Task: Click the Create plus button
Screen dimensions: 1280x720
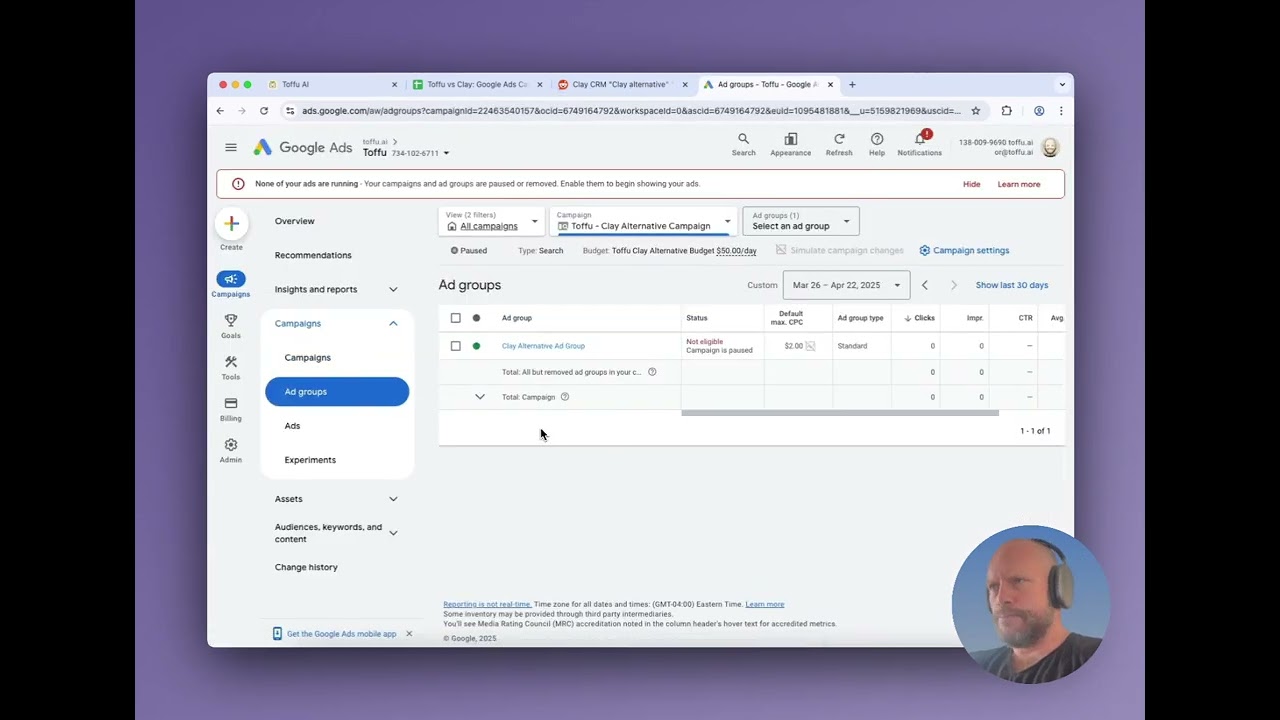Action: point(231,223)
